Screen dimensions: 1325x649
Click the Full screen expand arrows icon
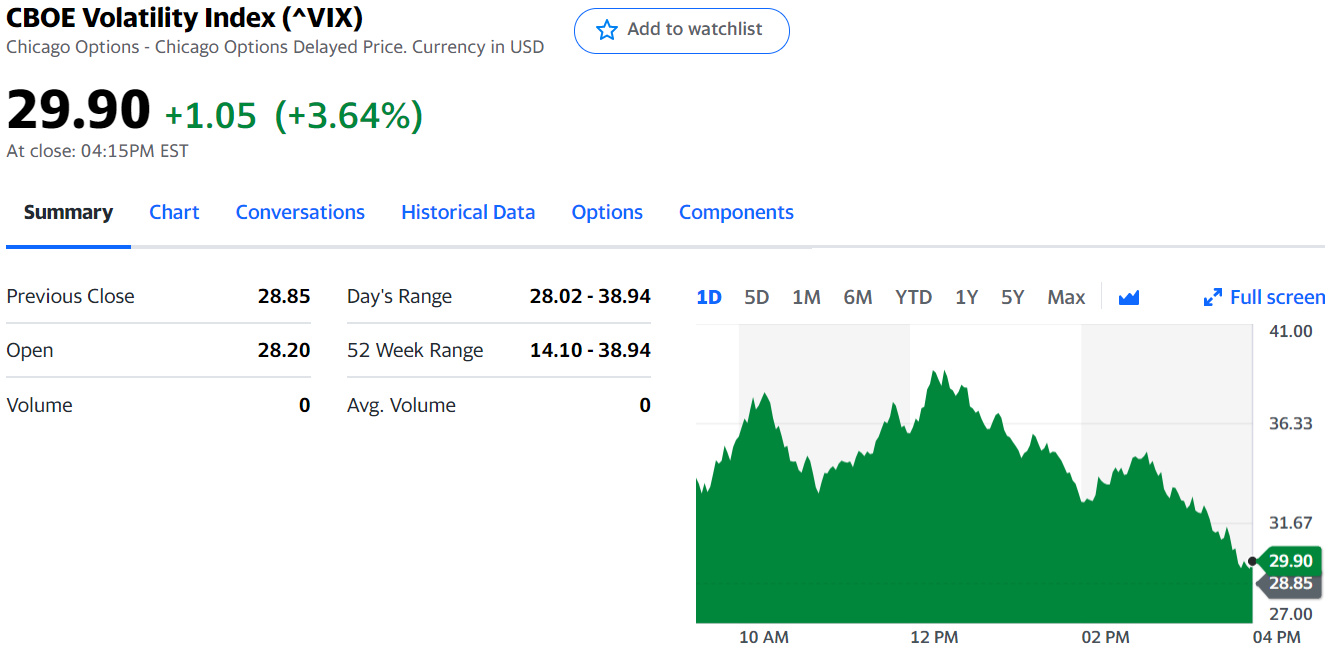click(x=1213, y=297)
